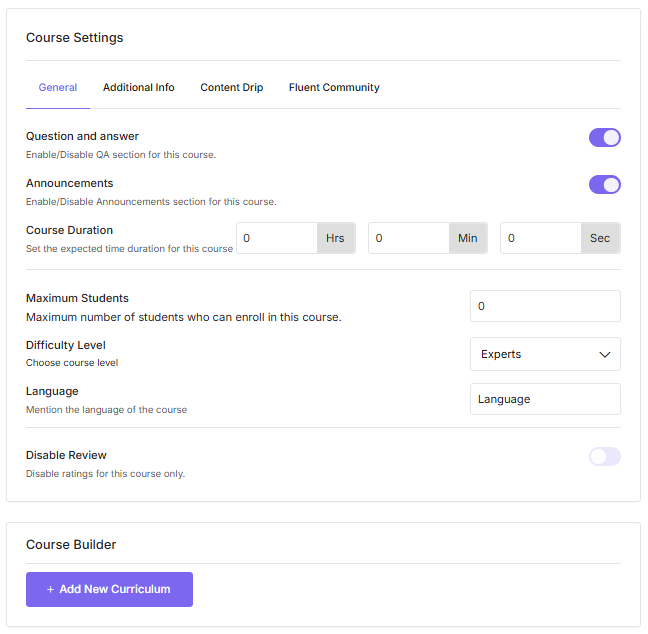Screen dimensions: 648x634
Task: Go to the Content Drip tab
Action: click(x=231, y=88)
